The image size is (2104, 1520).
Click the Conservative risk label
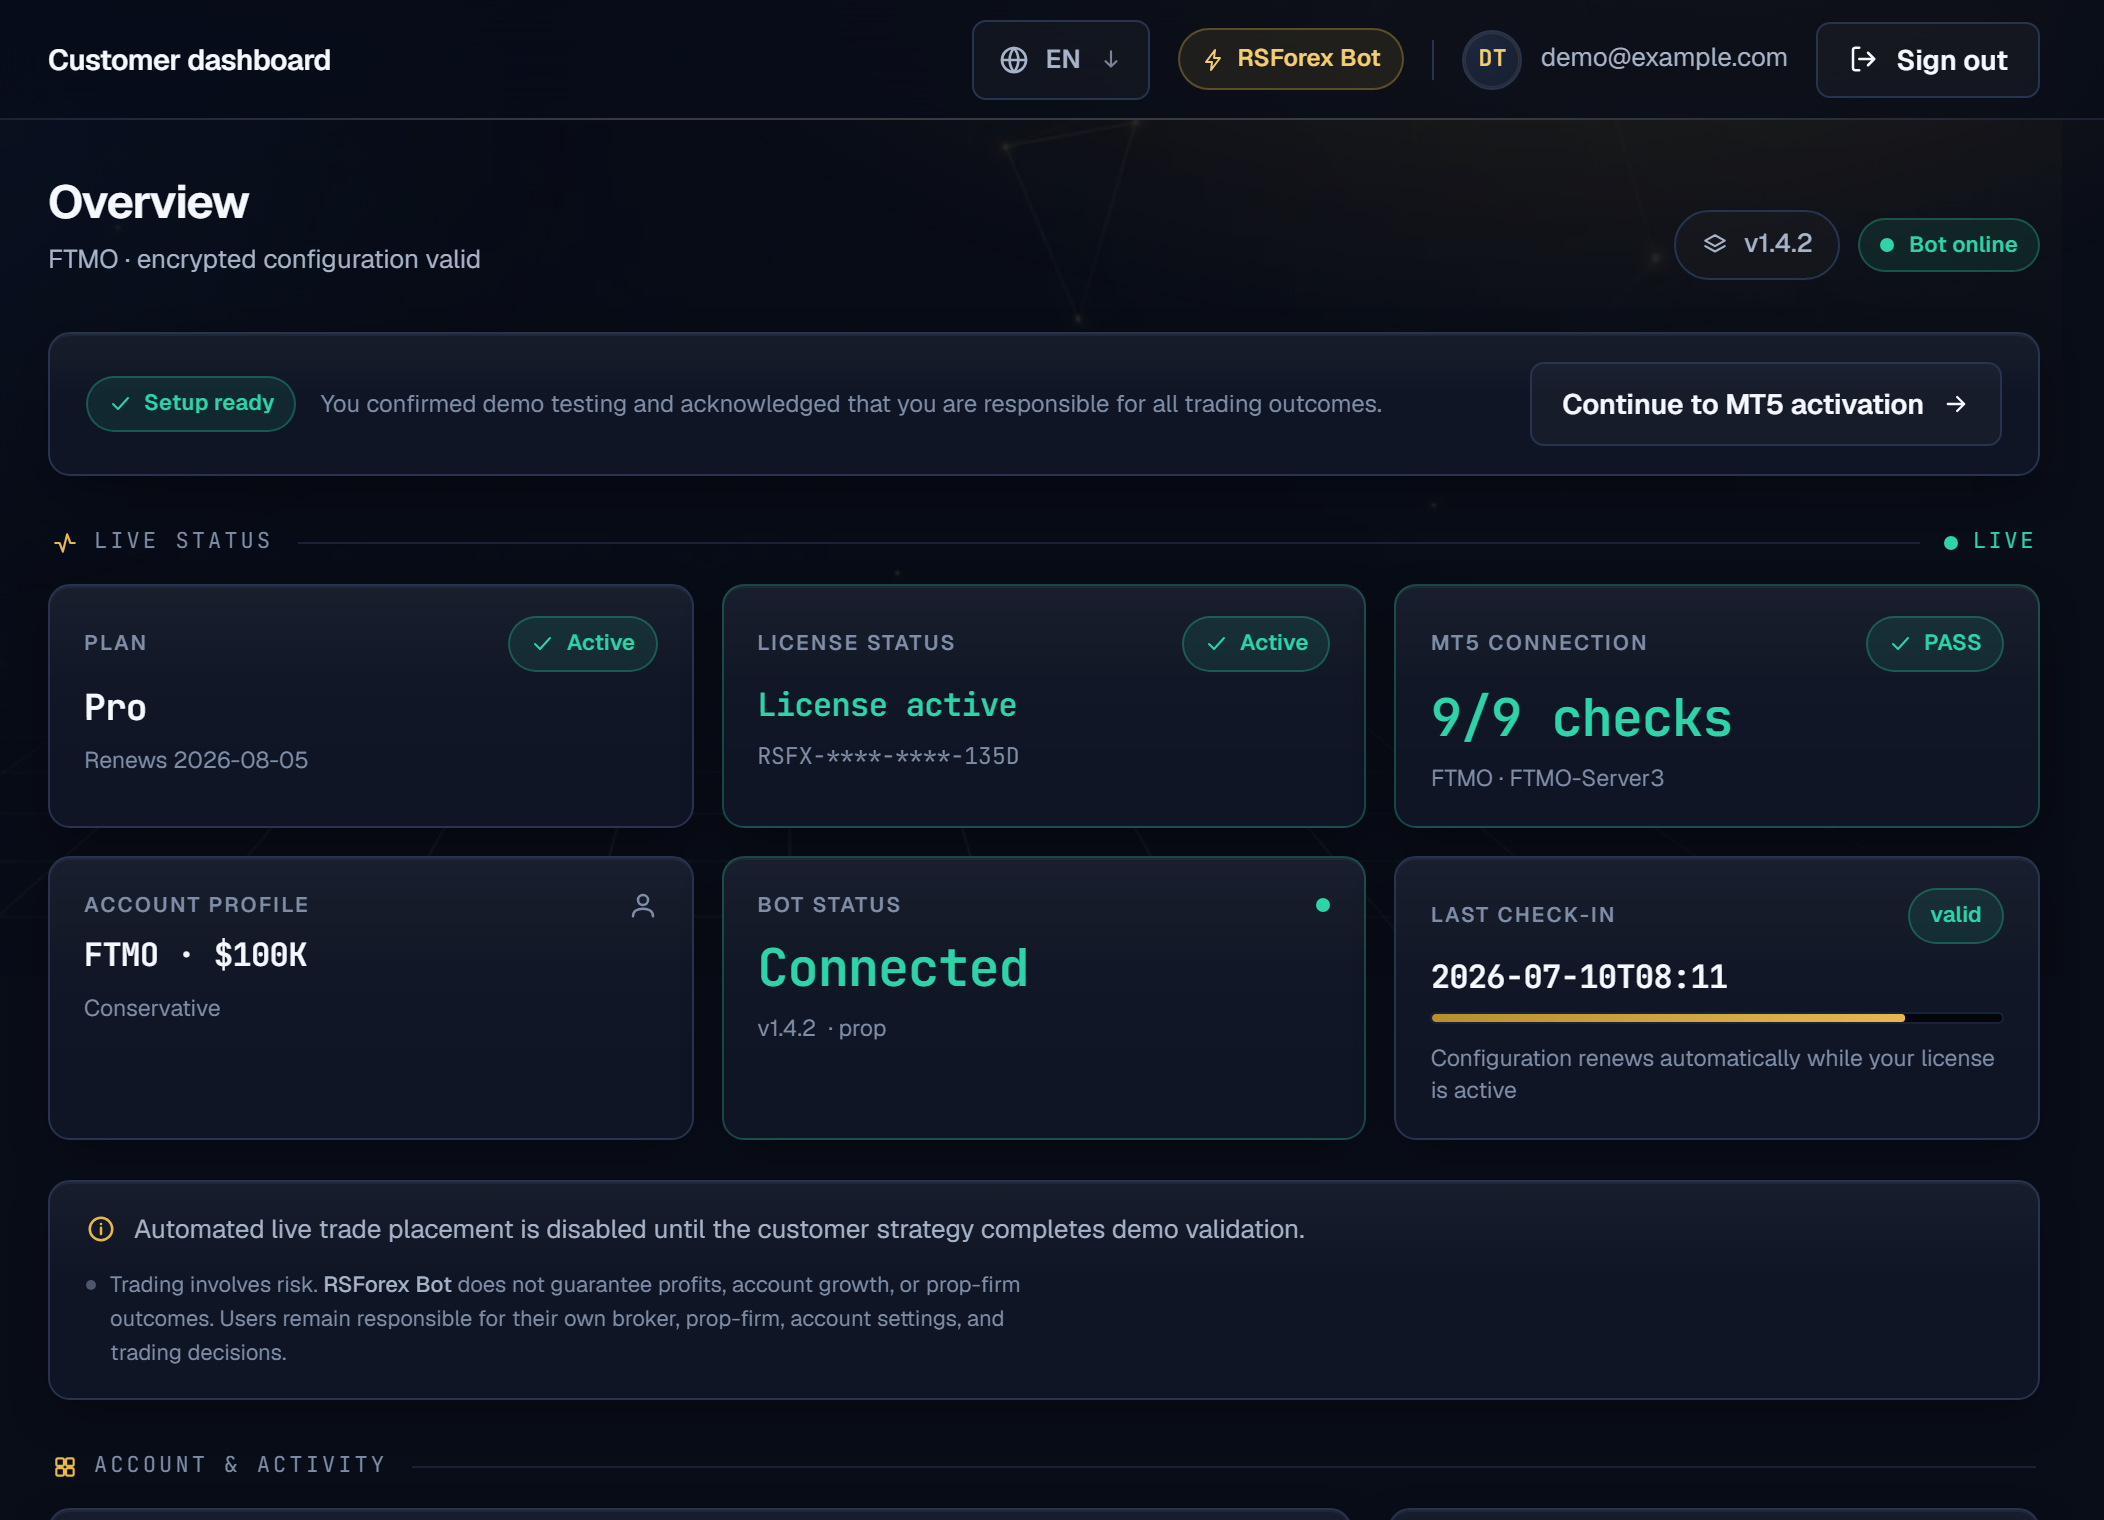click(x=152, y=1008)
